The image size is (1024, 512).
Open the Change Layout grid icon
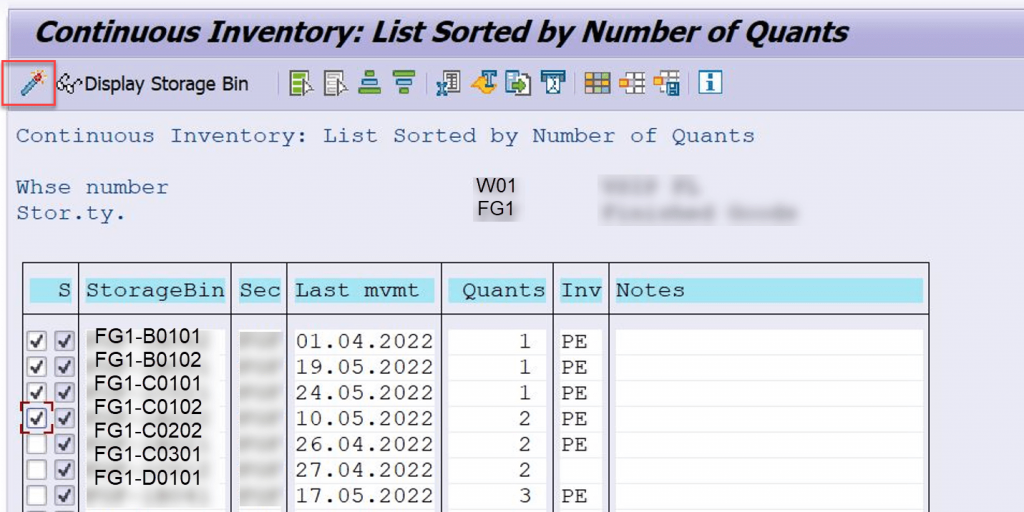coord(597,84)
